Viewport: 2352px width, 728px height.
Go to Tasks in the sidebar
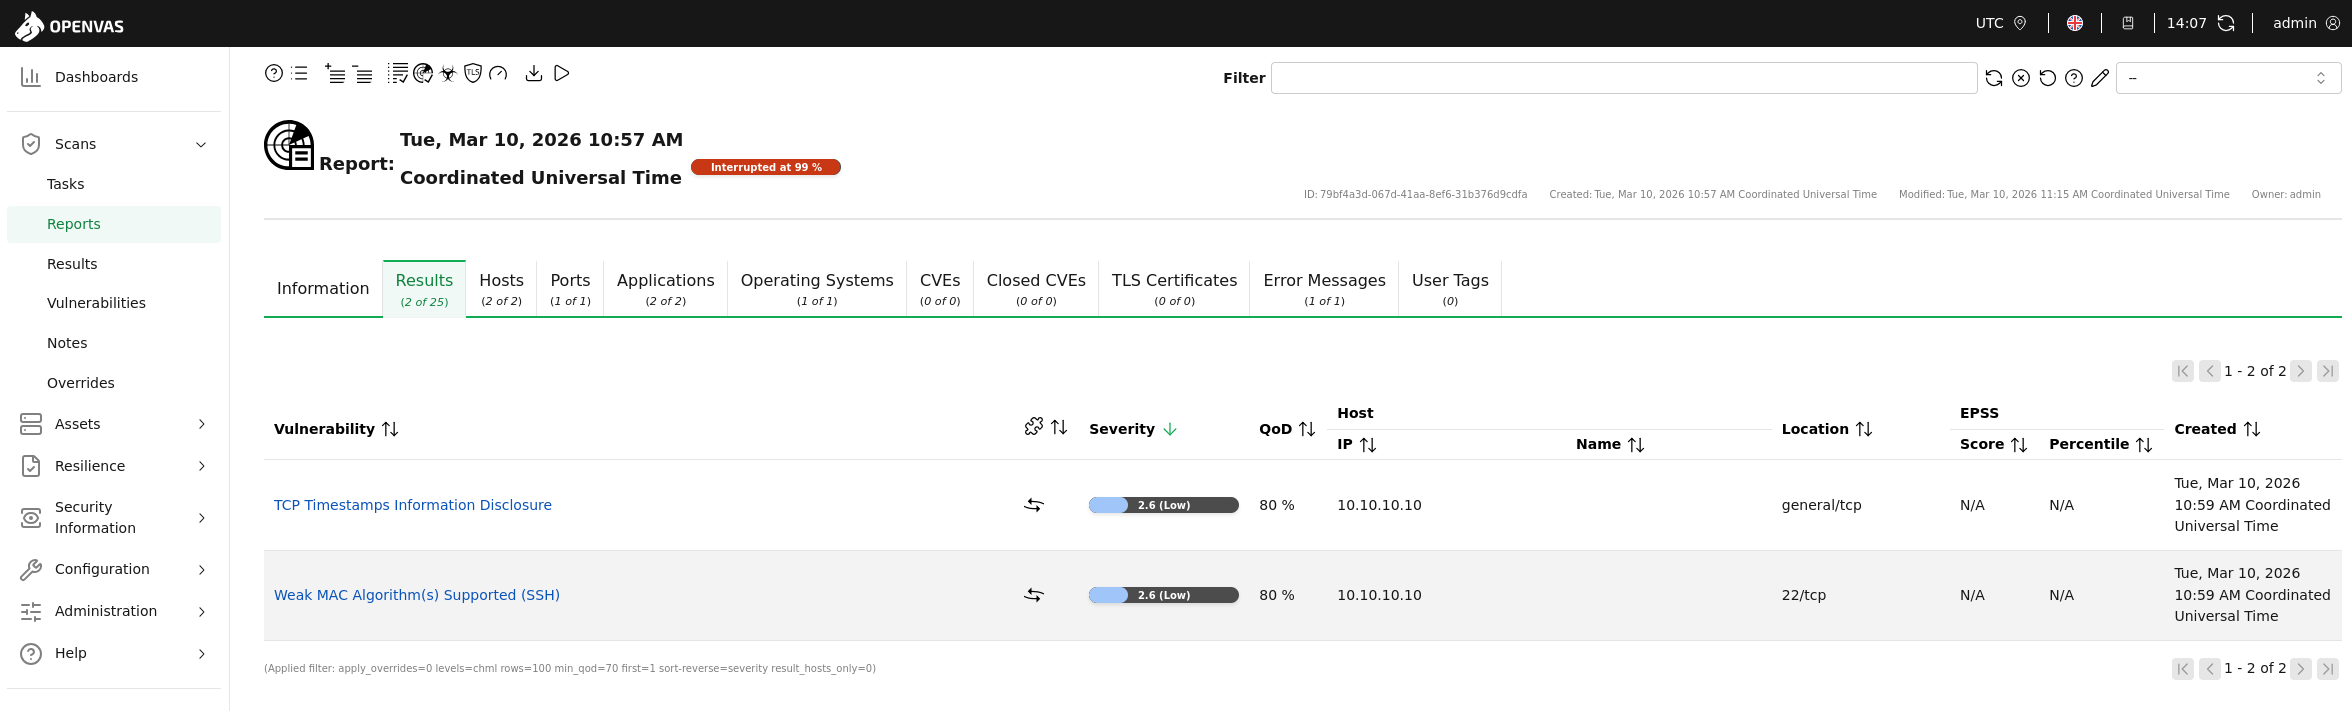point(65,184)
